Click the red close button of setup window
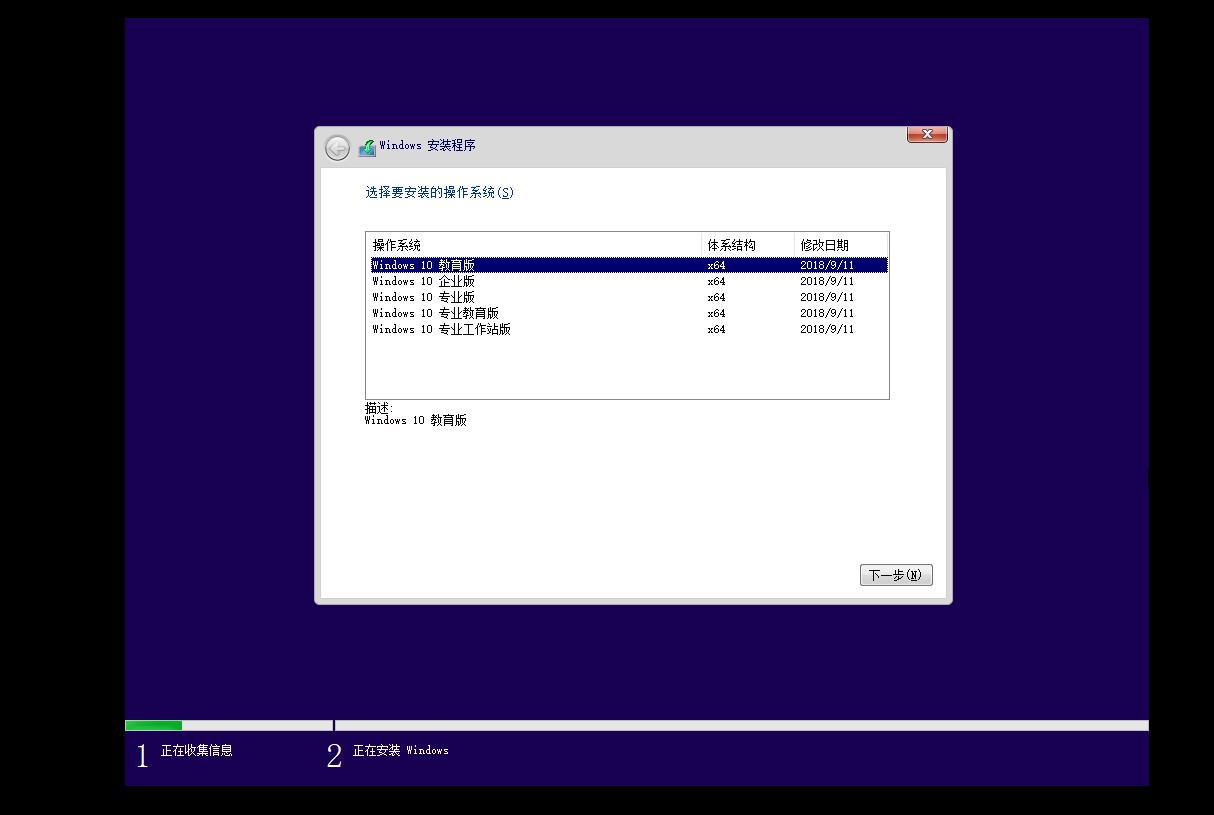Image resolution: width=1214 pixels, height=815 pixels. (926, 134)
